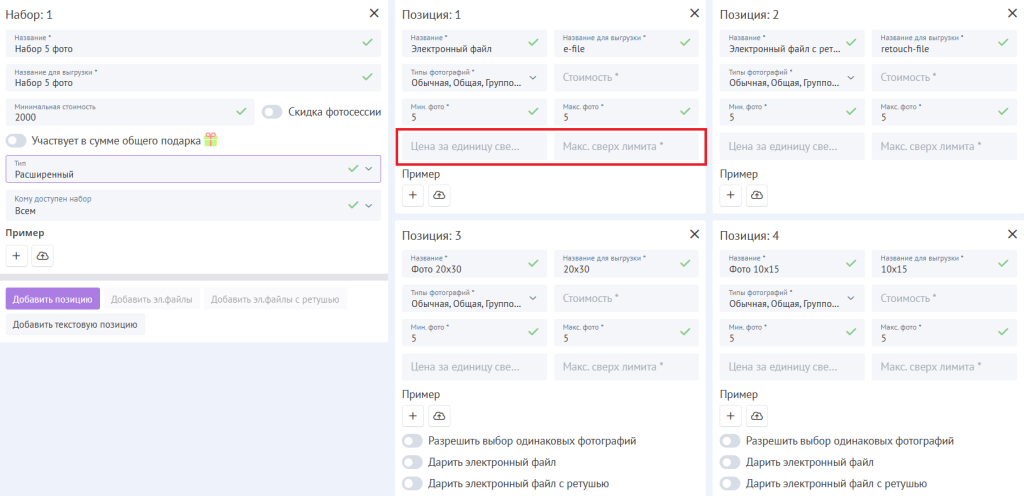Image resolution: width=1024 pixels, height=496 pixels.
Task: Click Добавить текстовую позицию button
Action: tap(76, 324)
